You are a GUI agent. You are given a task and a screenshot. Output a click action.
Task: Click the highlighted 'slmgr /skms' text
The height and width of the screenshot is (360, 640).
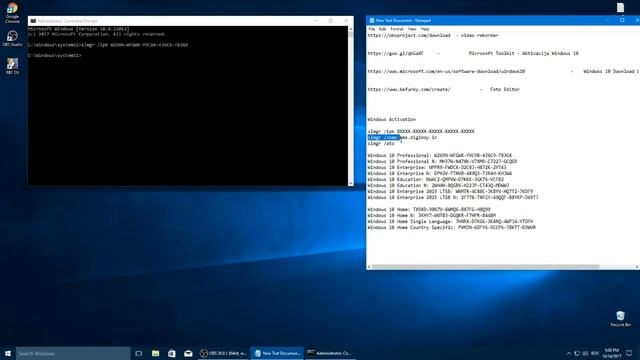pos(383,138)
